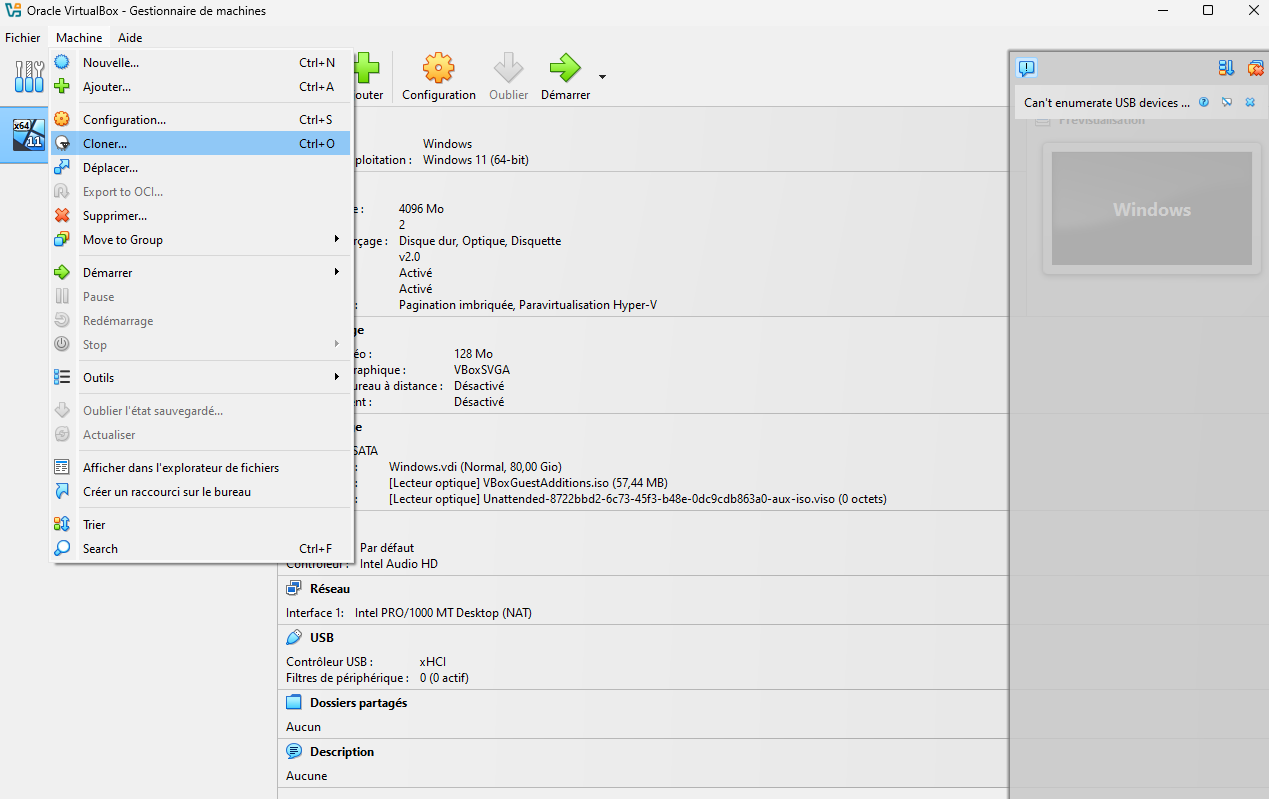
Task: Click the Redémarrage menu entry
Action: coord(201,320)
